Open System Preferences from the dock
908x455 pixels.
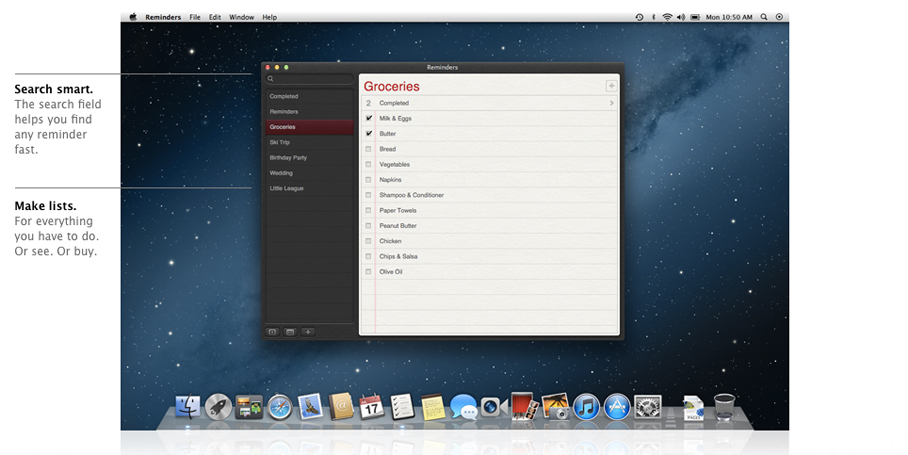coord(647,407)
